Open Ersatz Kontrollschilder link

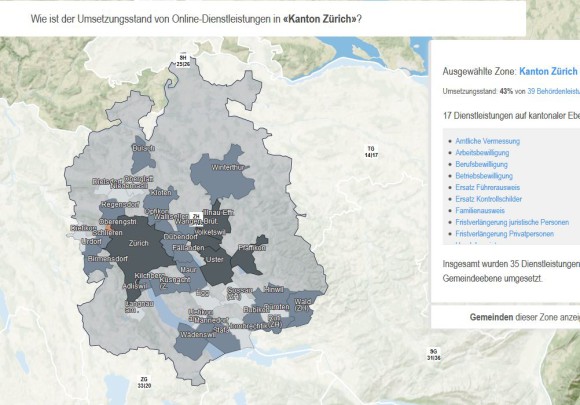(488, 199)
